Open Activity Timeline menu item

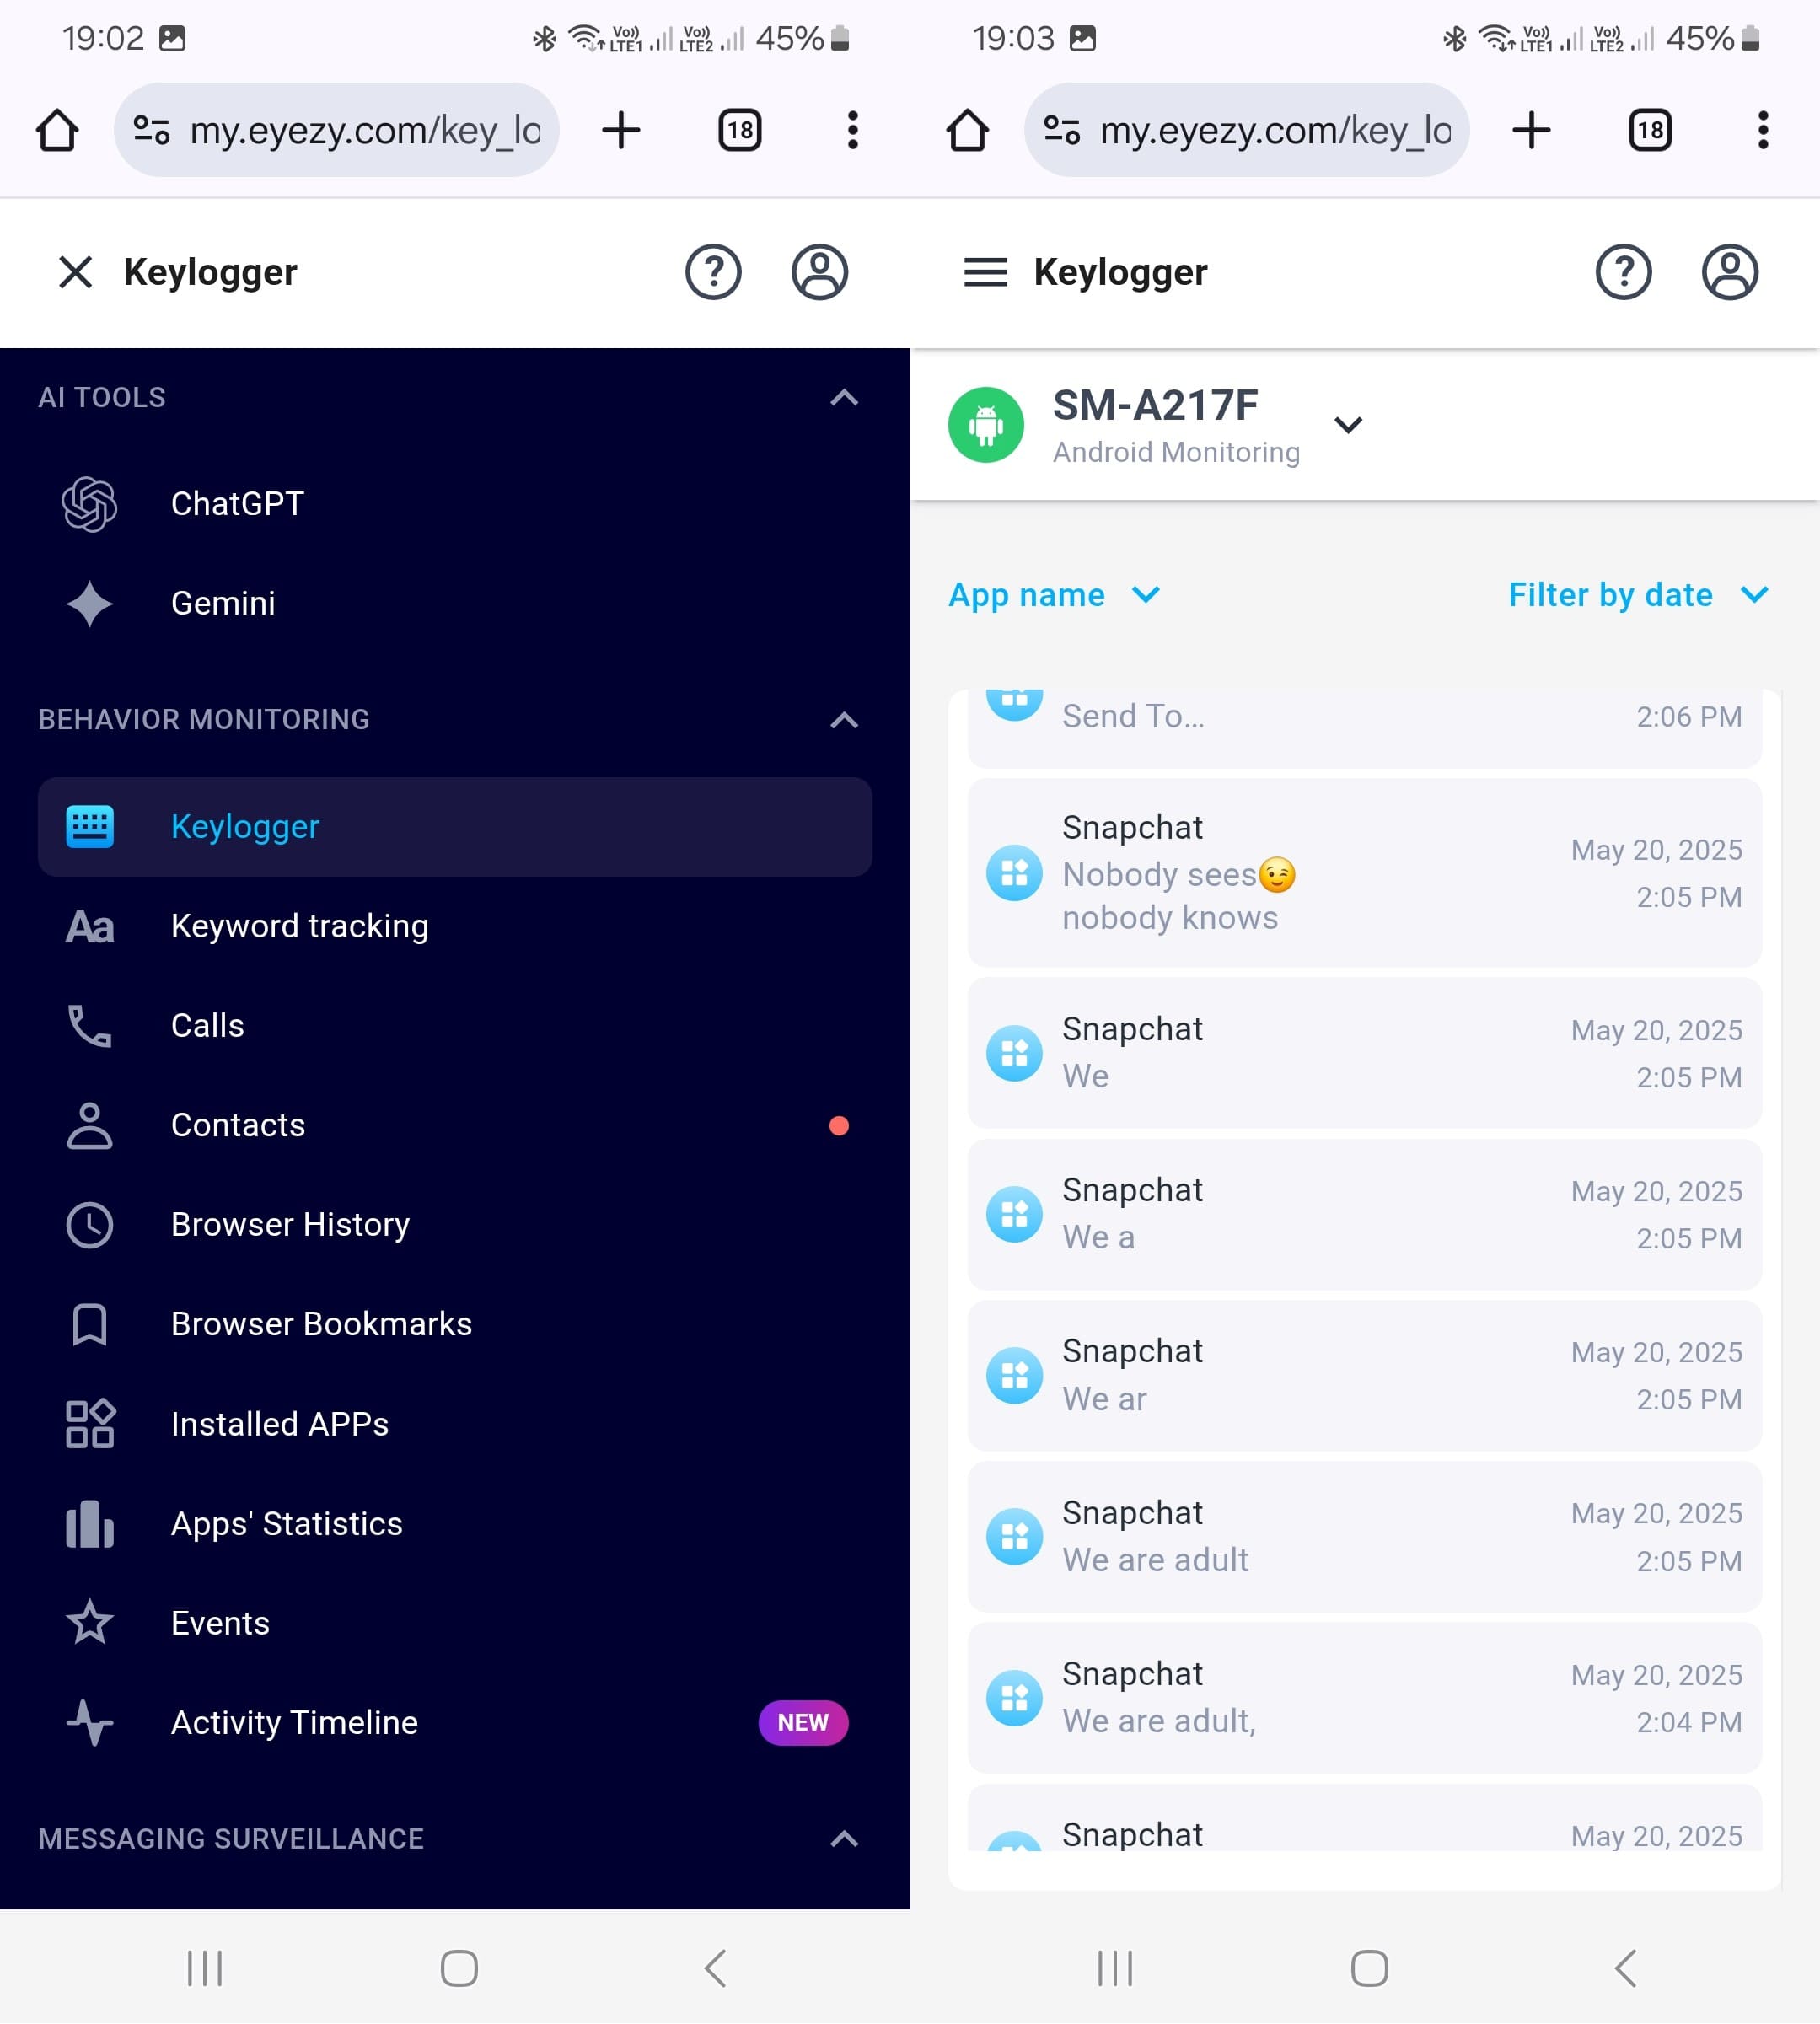coord(294,1722)
